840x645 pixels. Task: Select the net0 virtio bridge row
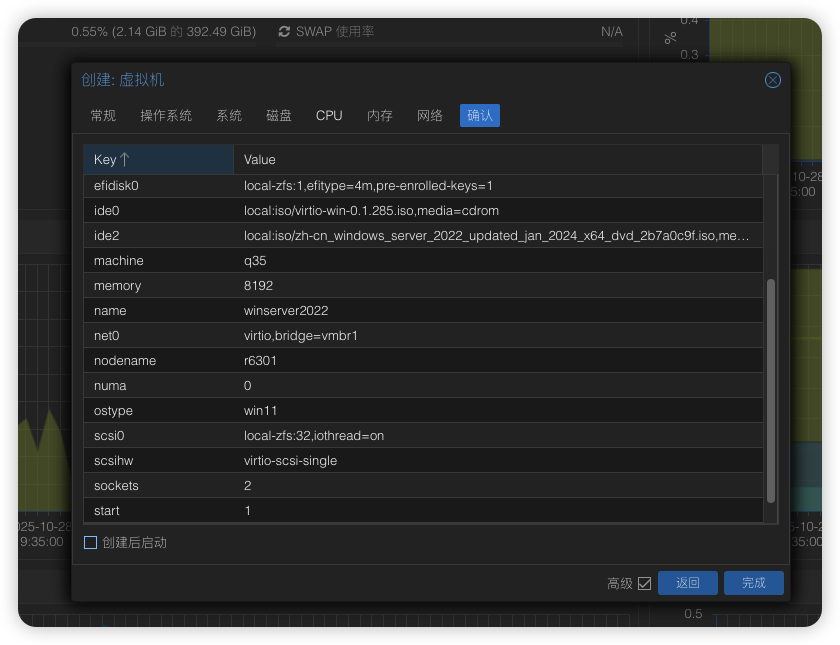coord(422,336)
